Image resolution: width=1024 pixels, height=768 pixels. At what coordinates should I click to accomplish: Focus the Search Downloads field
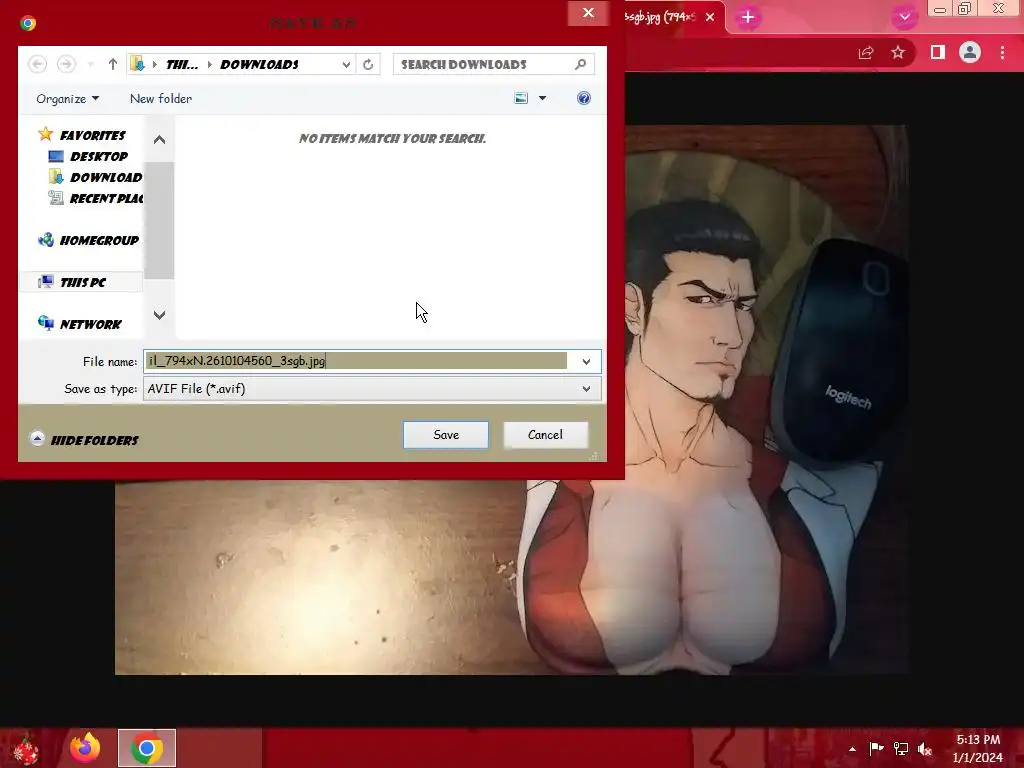[x=485, y=64]
